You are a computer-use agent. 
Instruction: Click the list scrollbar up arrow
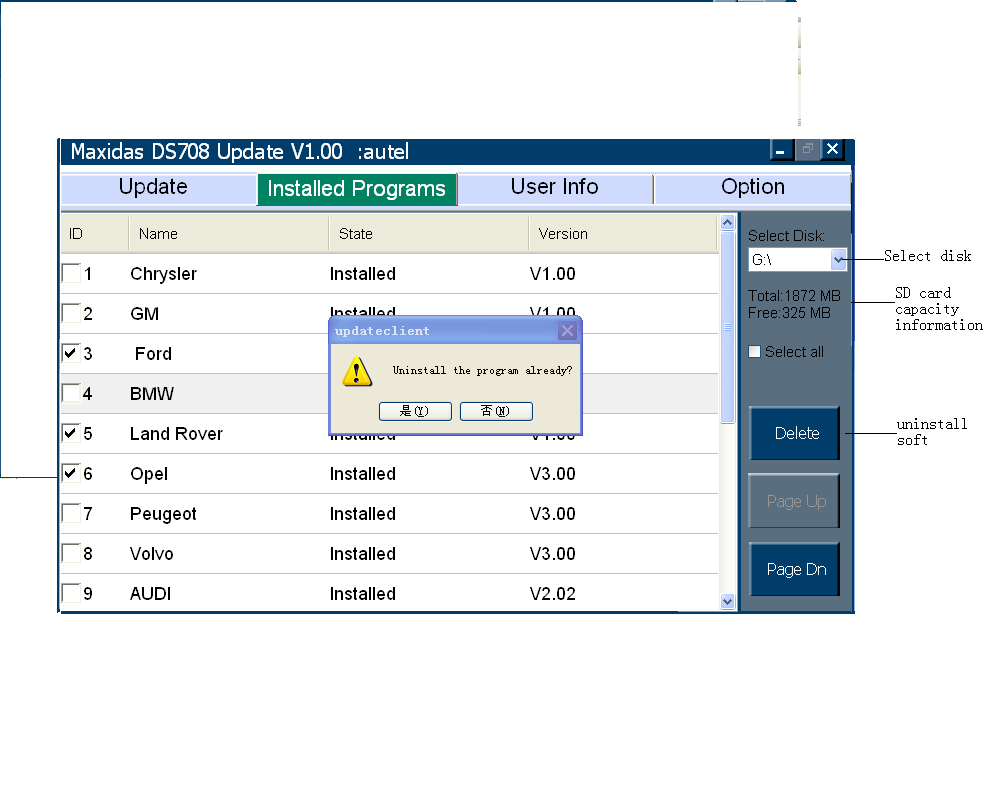pyautogui.click(x=727, y=223)
